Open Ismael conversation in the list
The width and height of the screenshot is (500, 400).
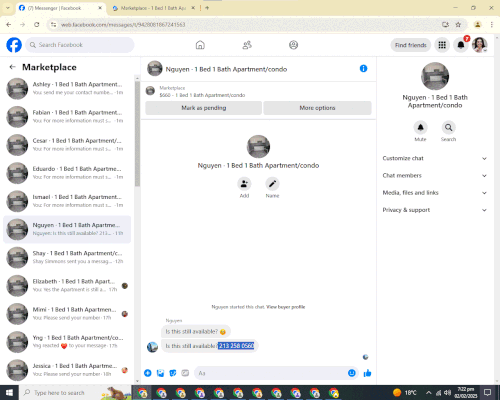(x=67, y=201)
